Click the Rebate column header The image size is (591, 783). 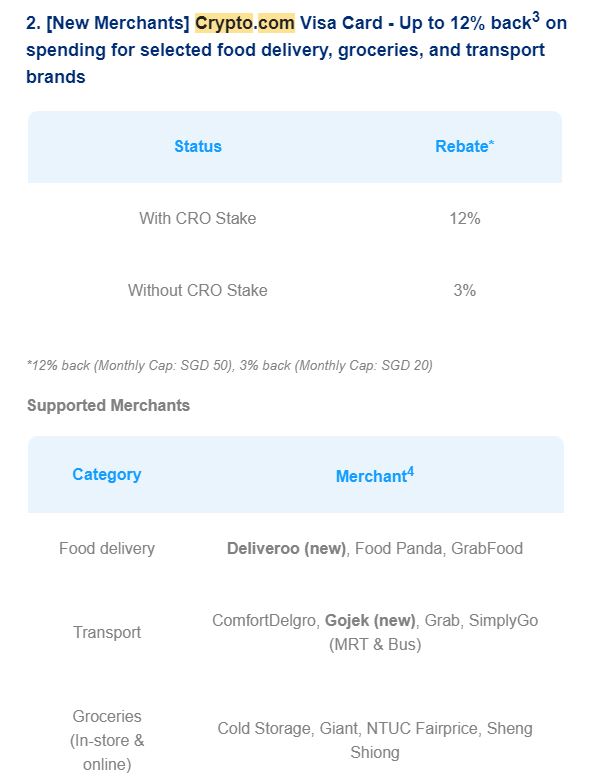(461, 146)
